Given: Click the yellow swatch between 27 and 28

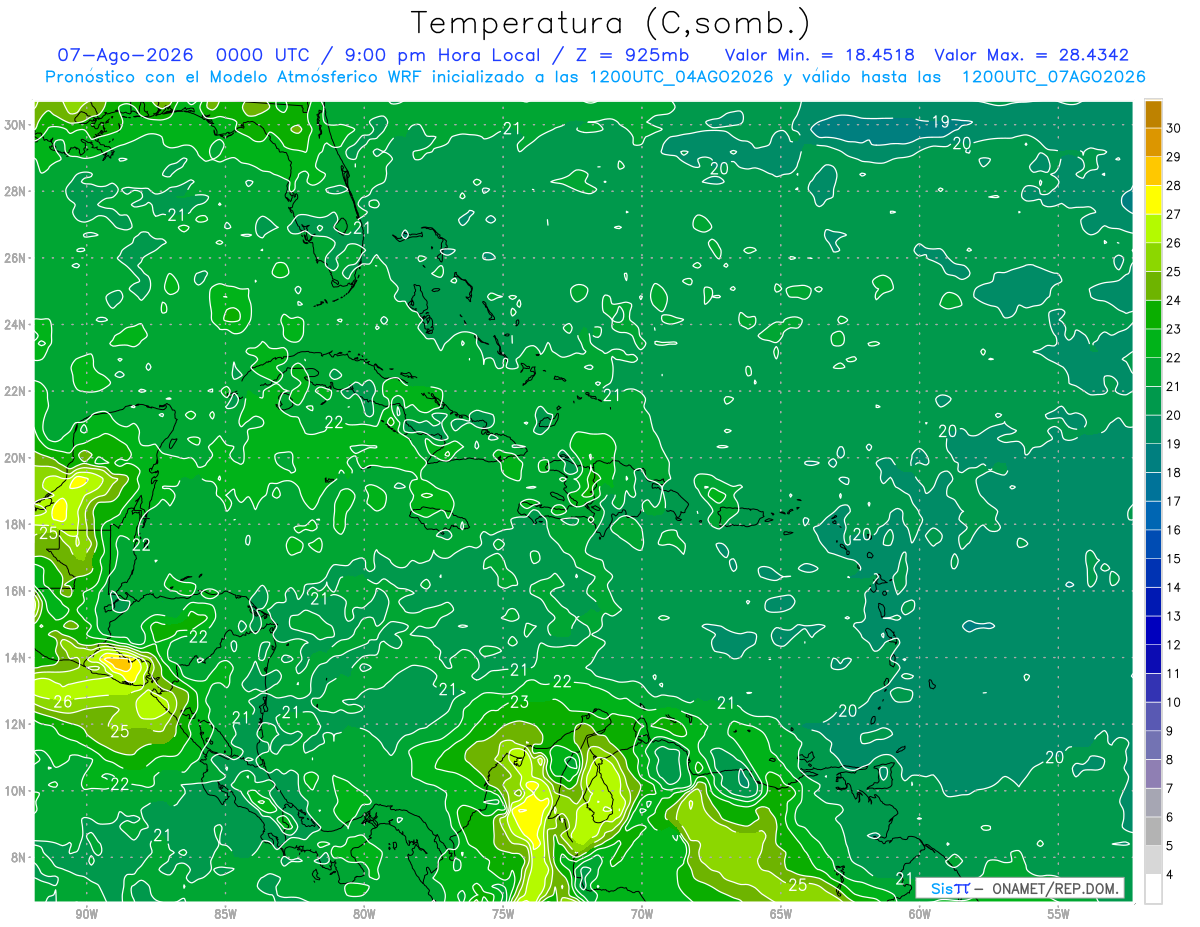Looking at the screenshot, I should (1153, 200).
